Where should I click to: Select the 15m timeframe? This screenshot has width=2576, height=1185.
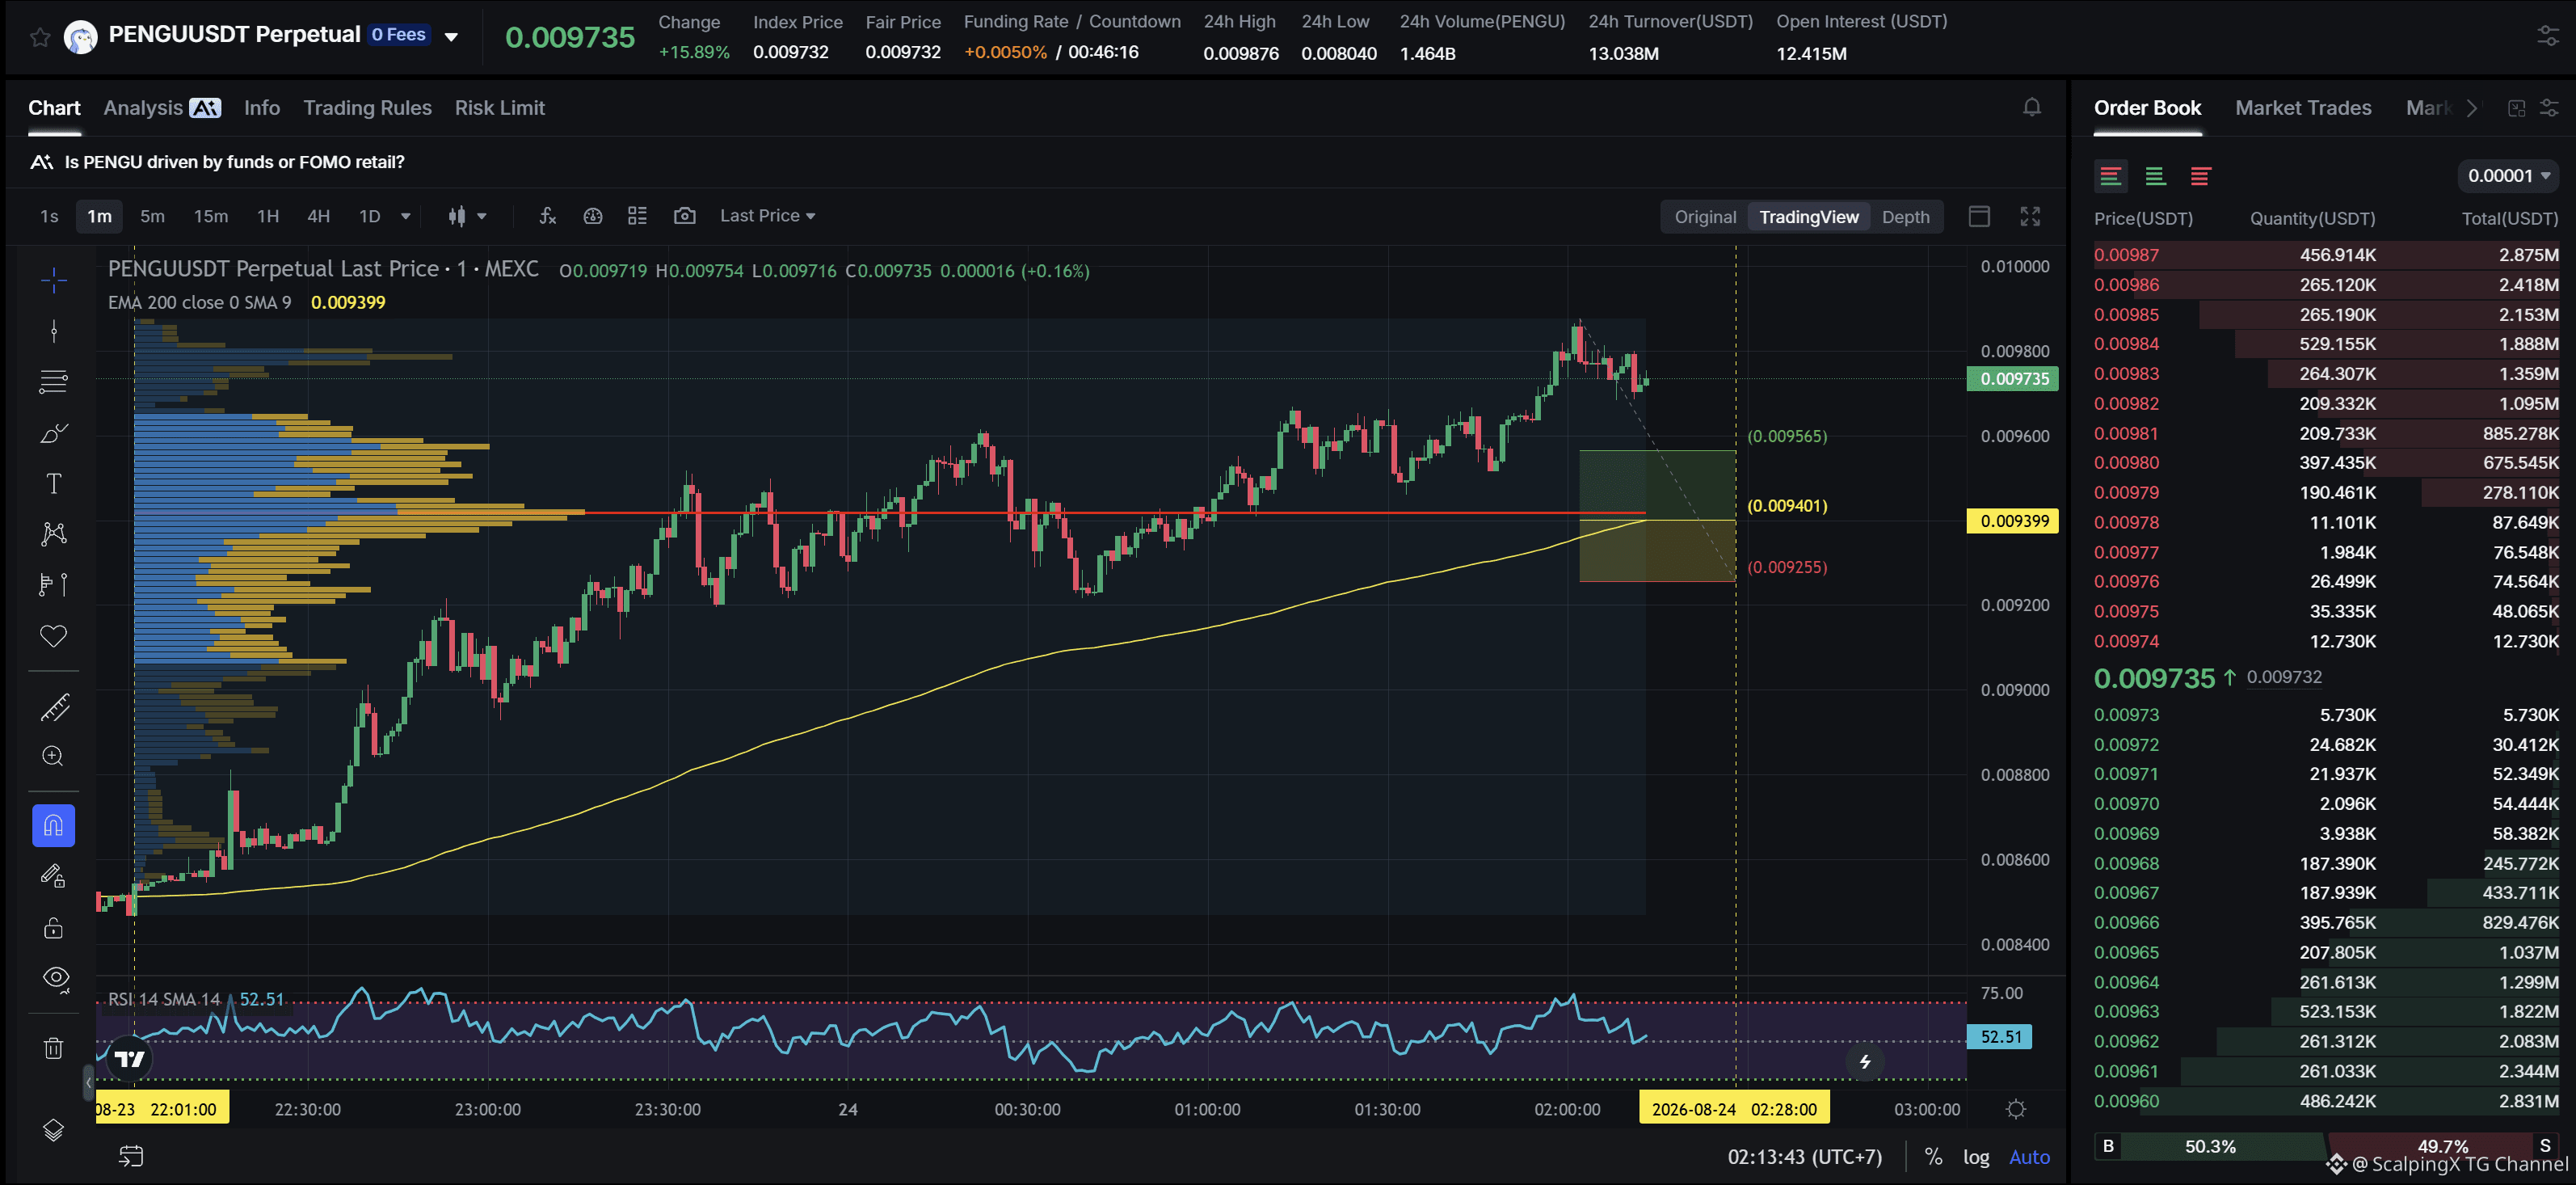point(211,216)
